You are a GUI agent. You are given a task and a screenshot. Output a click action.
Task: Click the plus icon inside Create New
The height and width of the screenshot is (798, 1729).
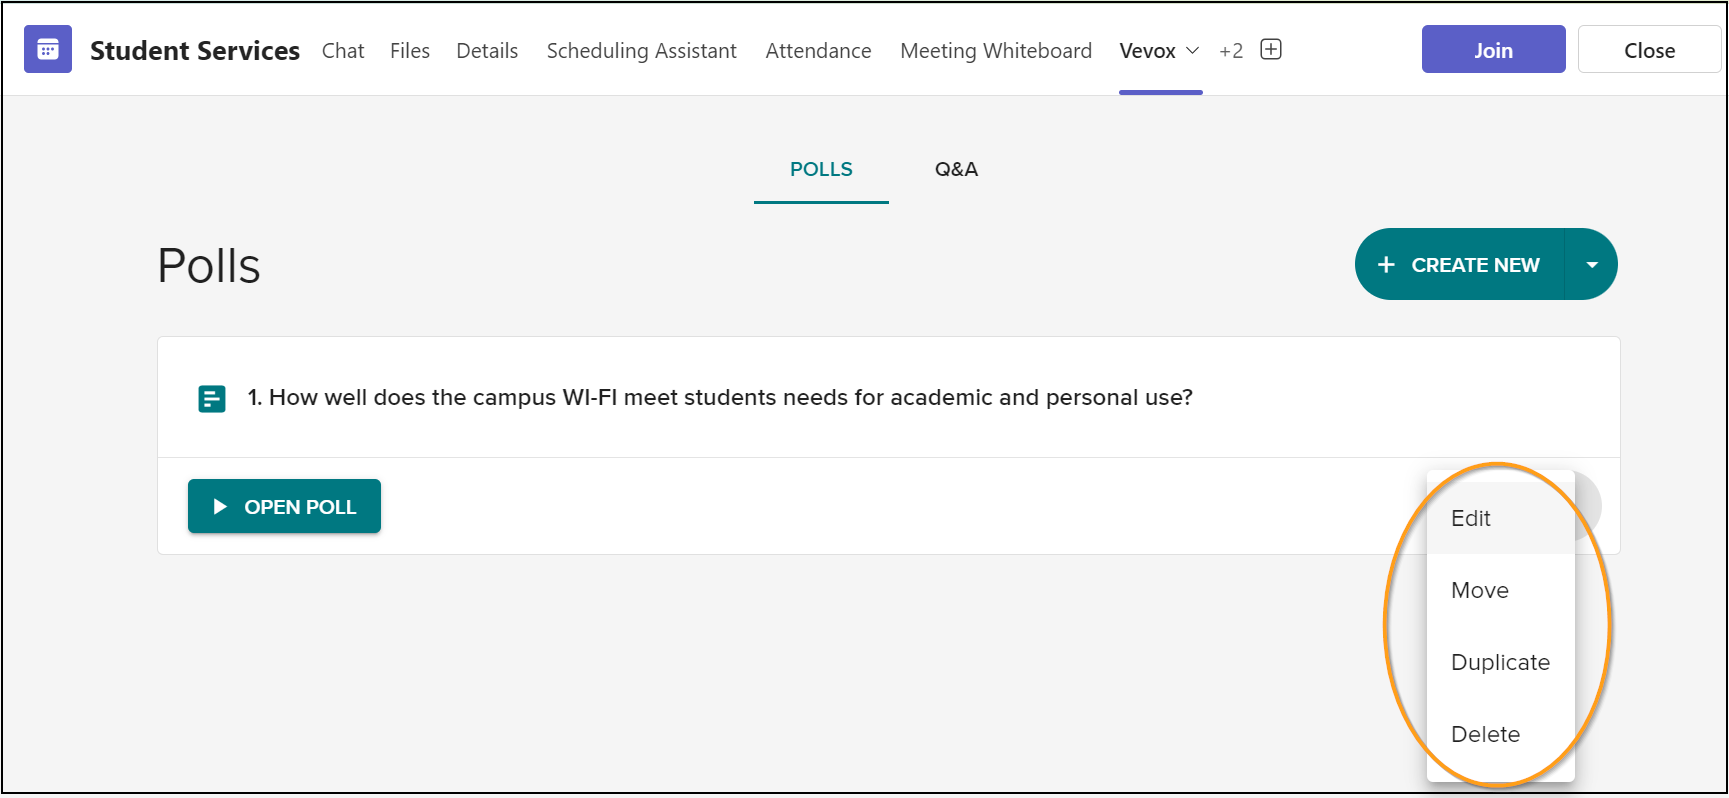point(1386,264)
